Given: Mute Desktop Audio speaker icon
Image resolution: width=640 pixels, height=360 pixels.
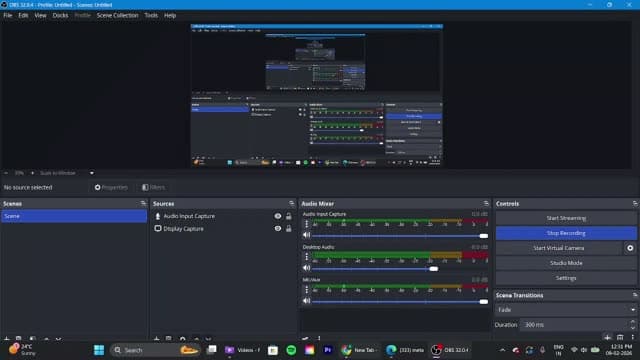Looking at the screenshot, I should (307, 268).
